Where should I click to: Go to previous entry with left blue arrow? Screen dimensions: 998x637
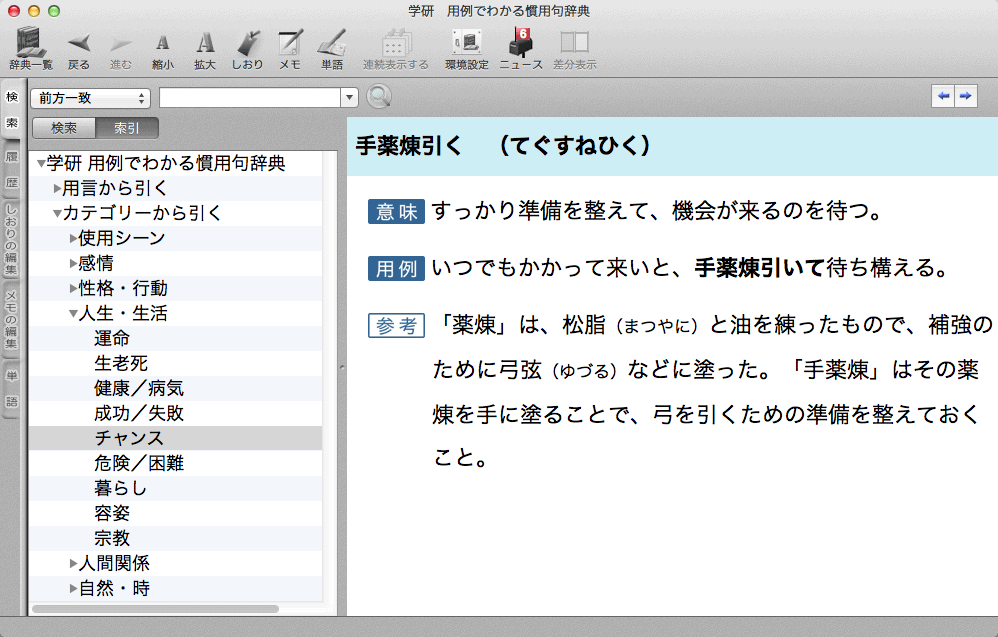coord(943,96)
